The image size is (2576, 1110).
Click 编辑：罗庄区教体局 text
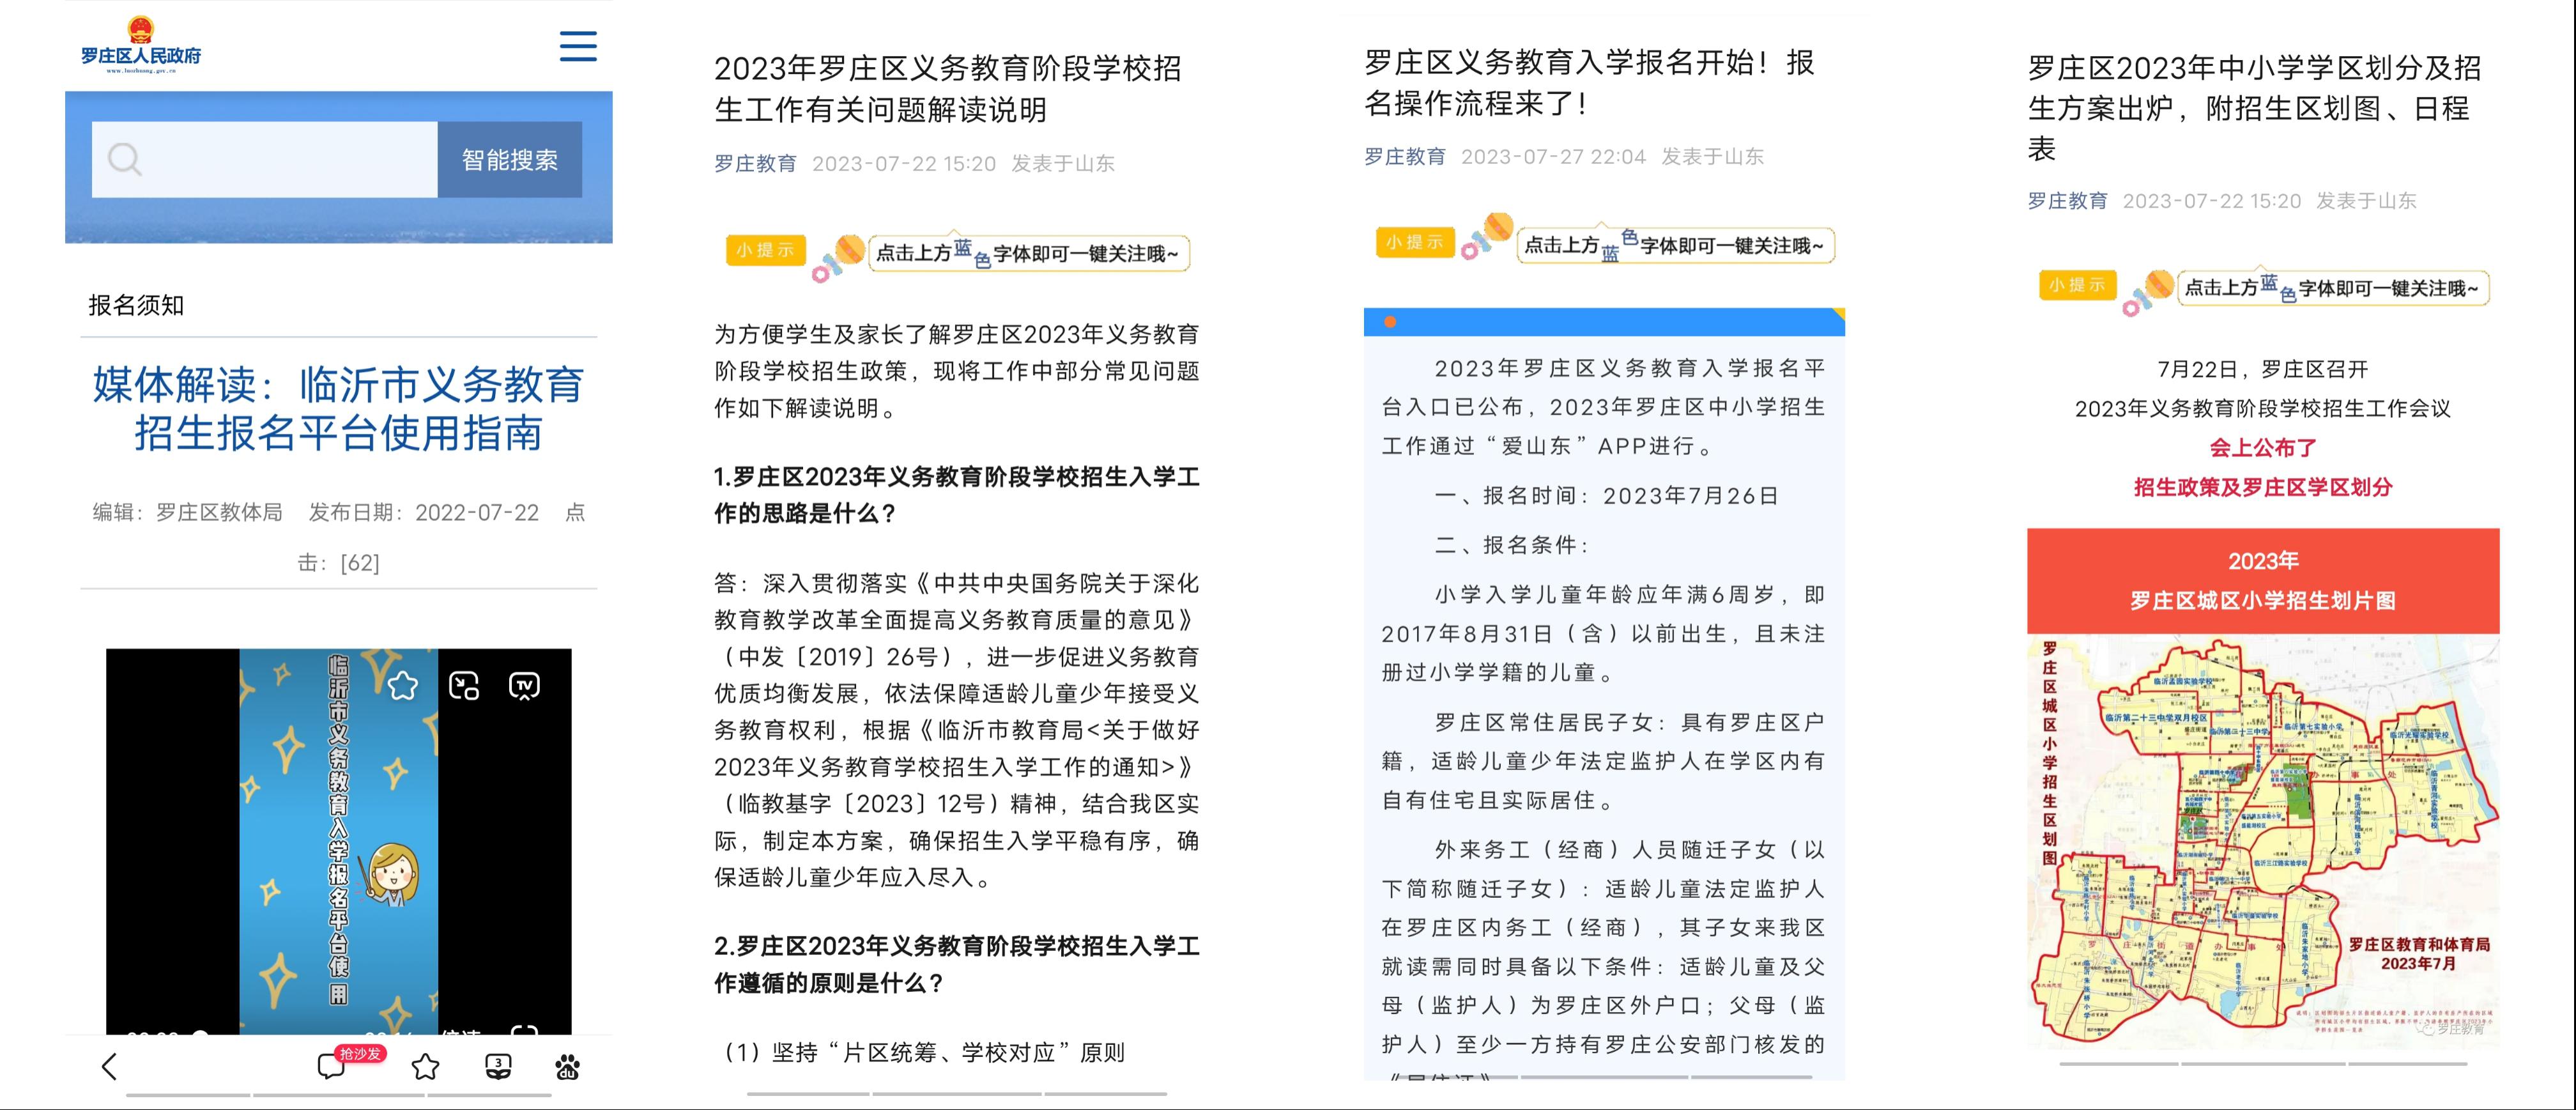pyautogui.click(x=188, y=513)
